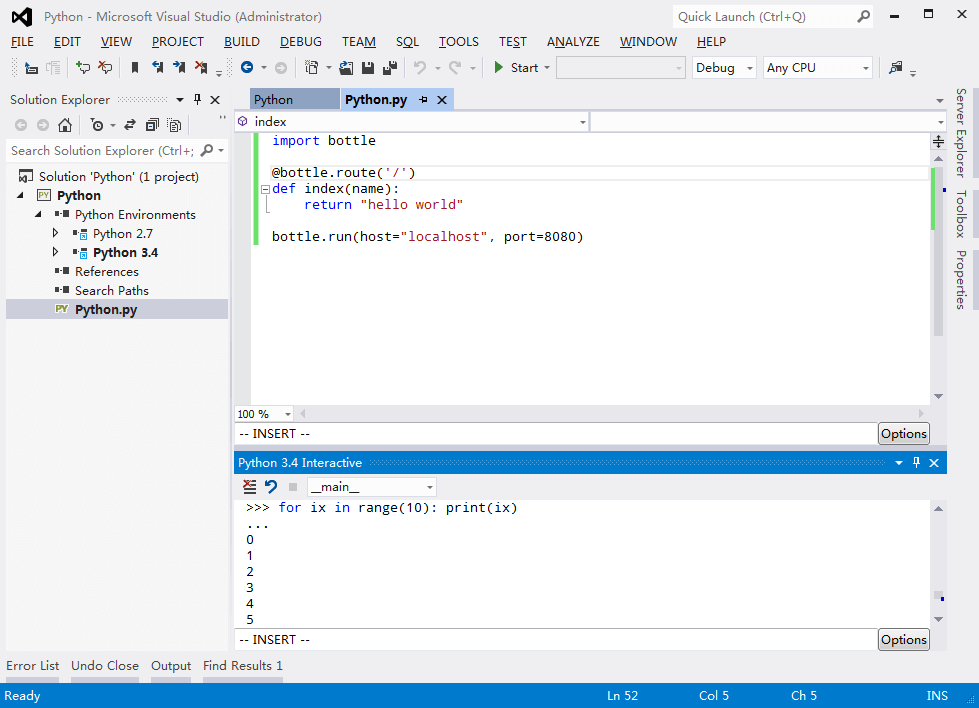The width and height of the screenshot is (979, 708).
Task: Switch to the Error List tab
Action: pyautogui.click(x=33, y=665)
